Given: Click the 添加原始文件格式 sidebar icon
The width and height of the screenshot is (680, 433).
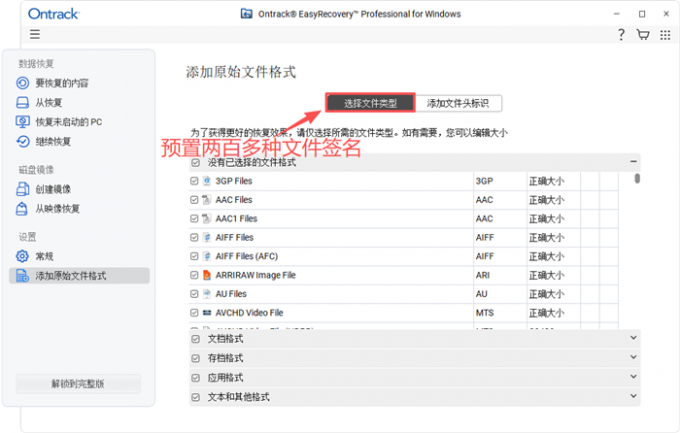Looking at the screenshot, I should (22, 276).
